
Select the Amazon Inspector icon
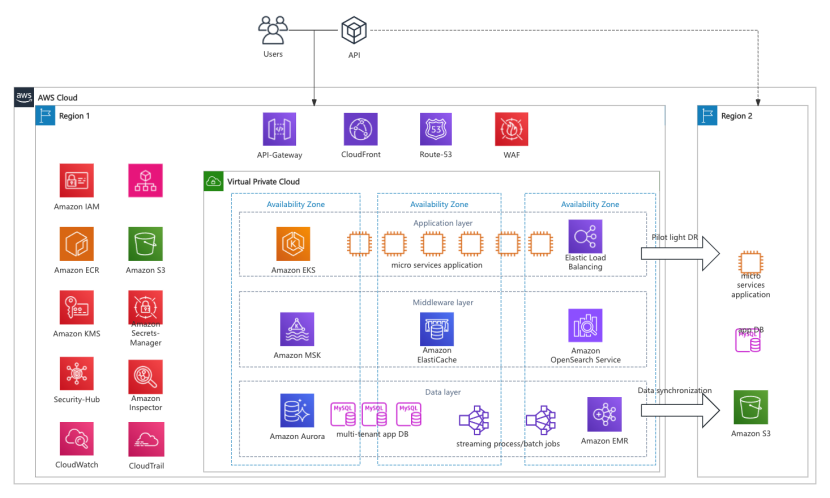pos(146,377)
